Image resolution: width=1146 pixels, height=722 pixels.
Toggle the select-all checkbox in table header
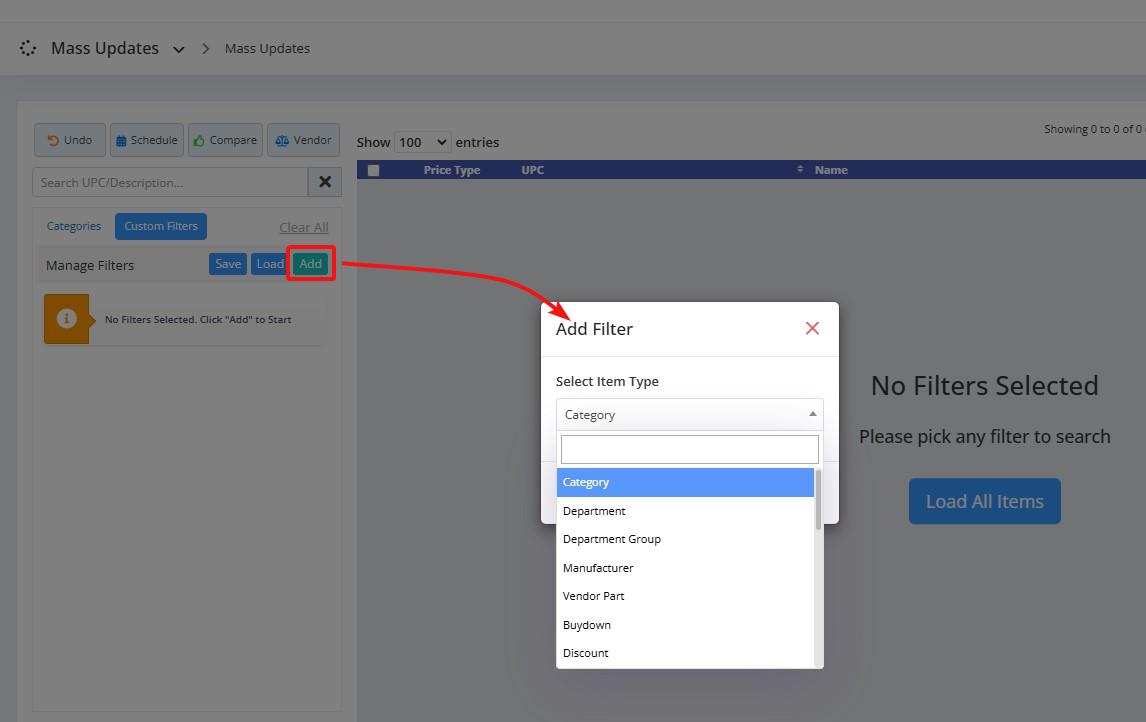pos(373,170)
